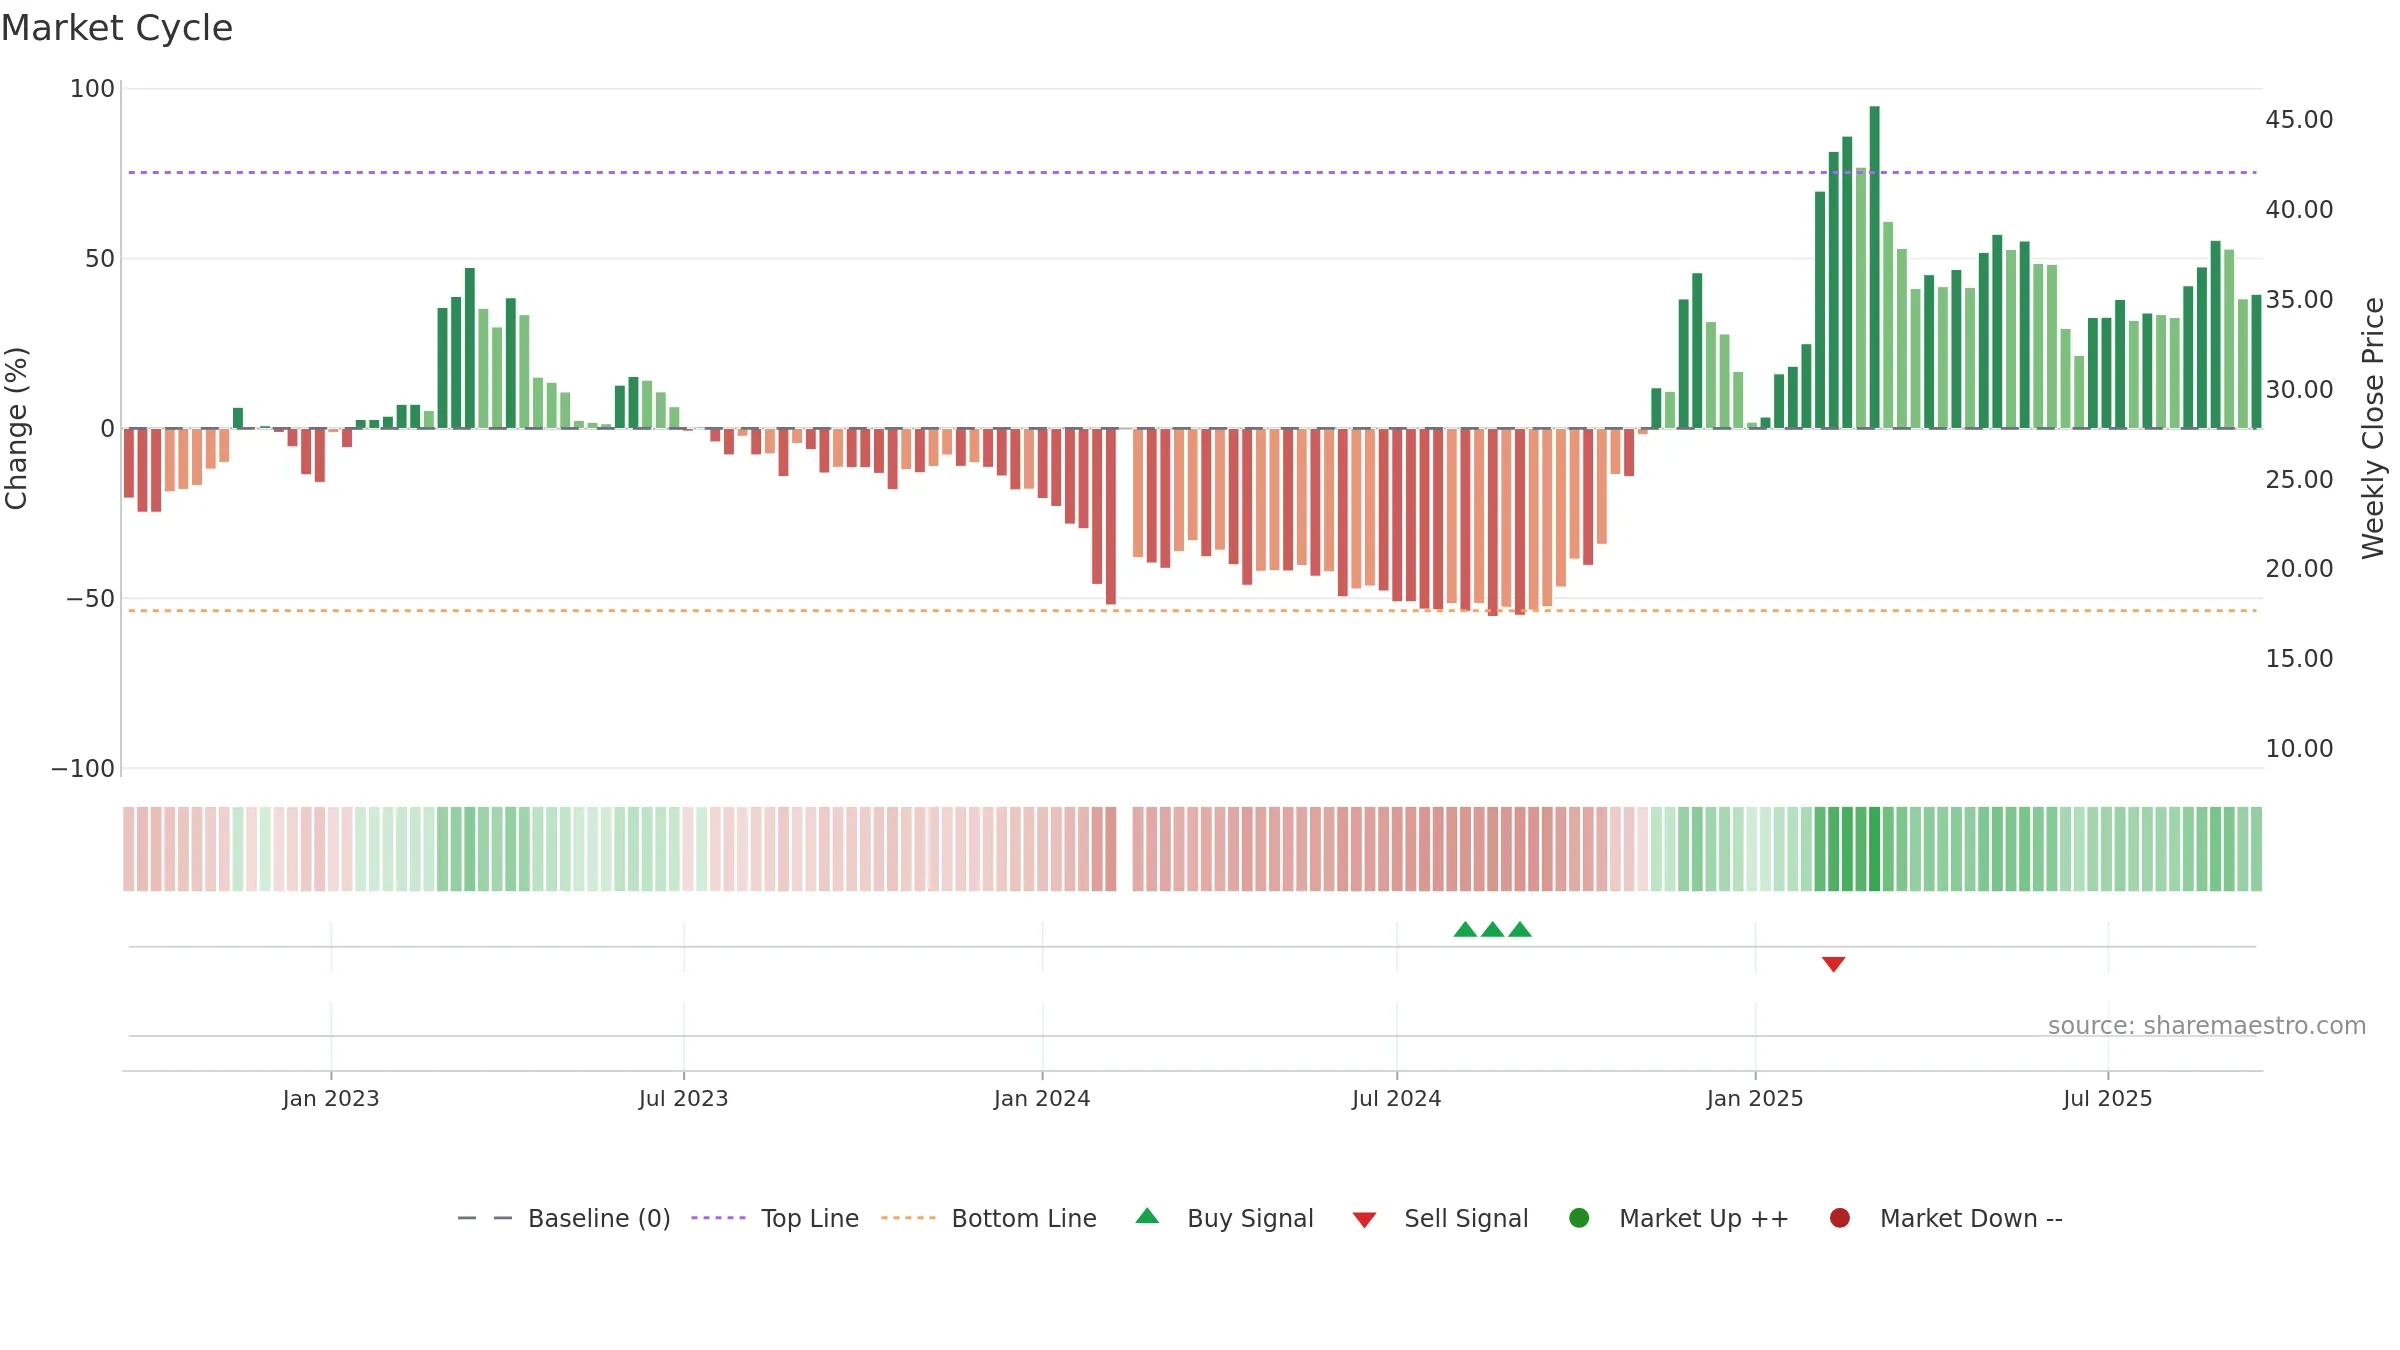Click the Jan 2023 axis label

(331, 1098)
